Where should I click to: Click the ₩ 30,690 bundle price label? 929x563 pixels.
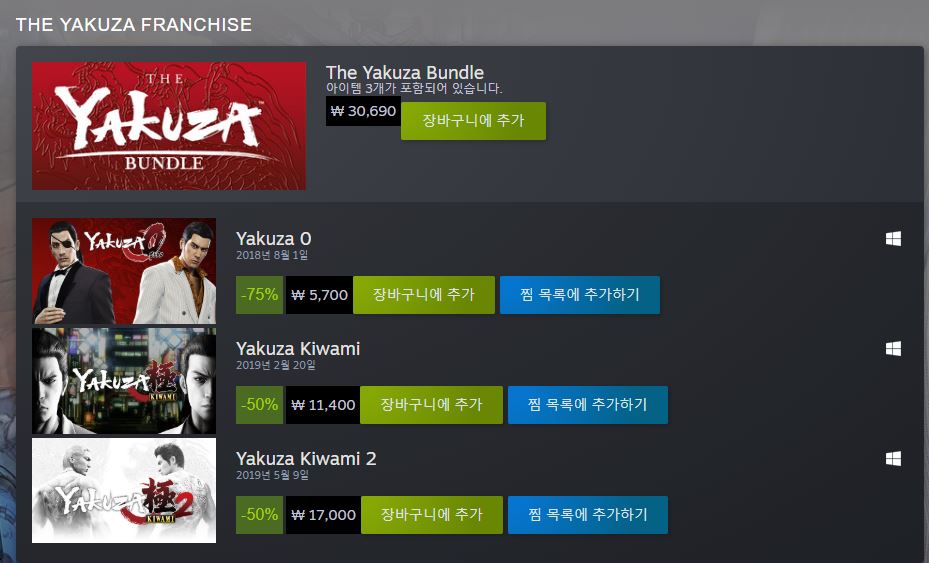coord(363,111)
